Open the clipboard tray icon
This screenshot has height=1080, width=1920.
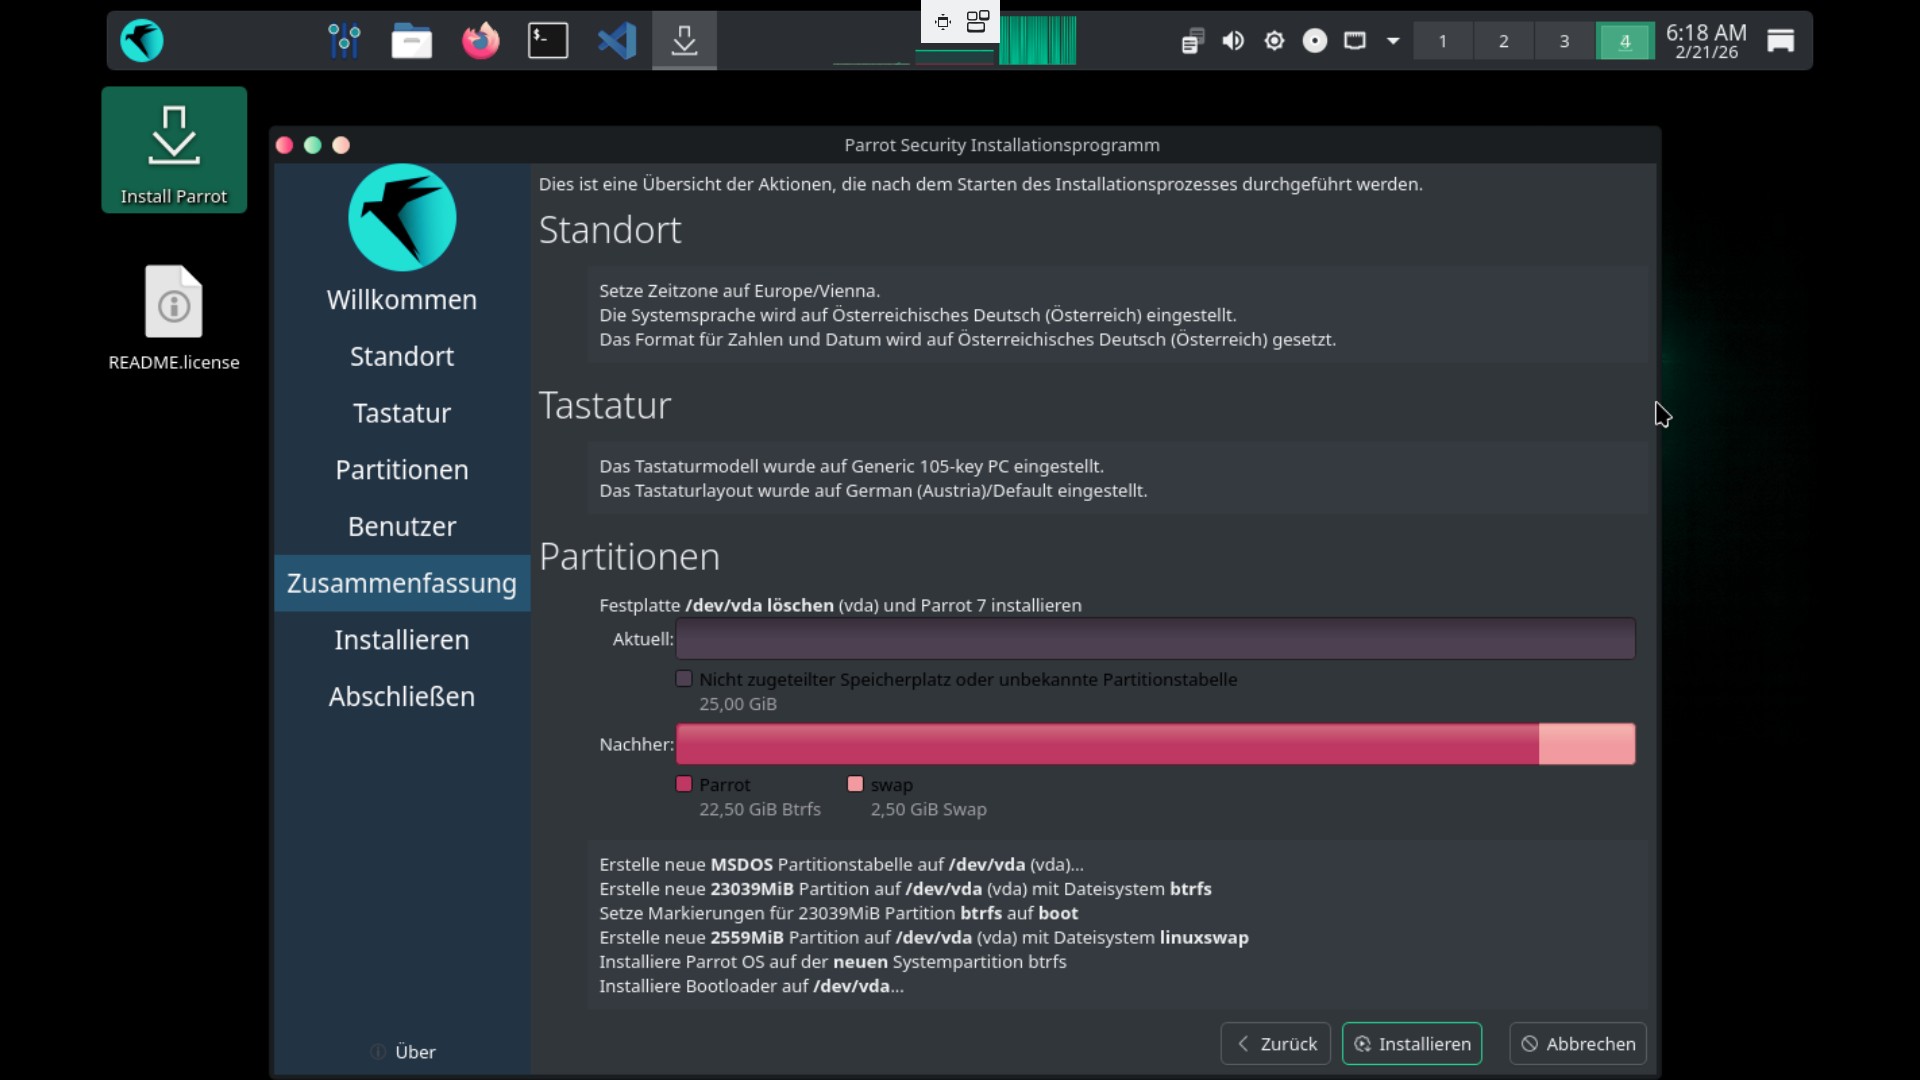tap(1191, 41)
